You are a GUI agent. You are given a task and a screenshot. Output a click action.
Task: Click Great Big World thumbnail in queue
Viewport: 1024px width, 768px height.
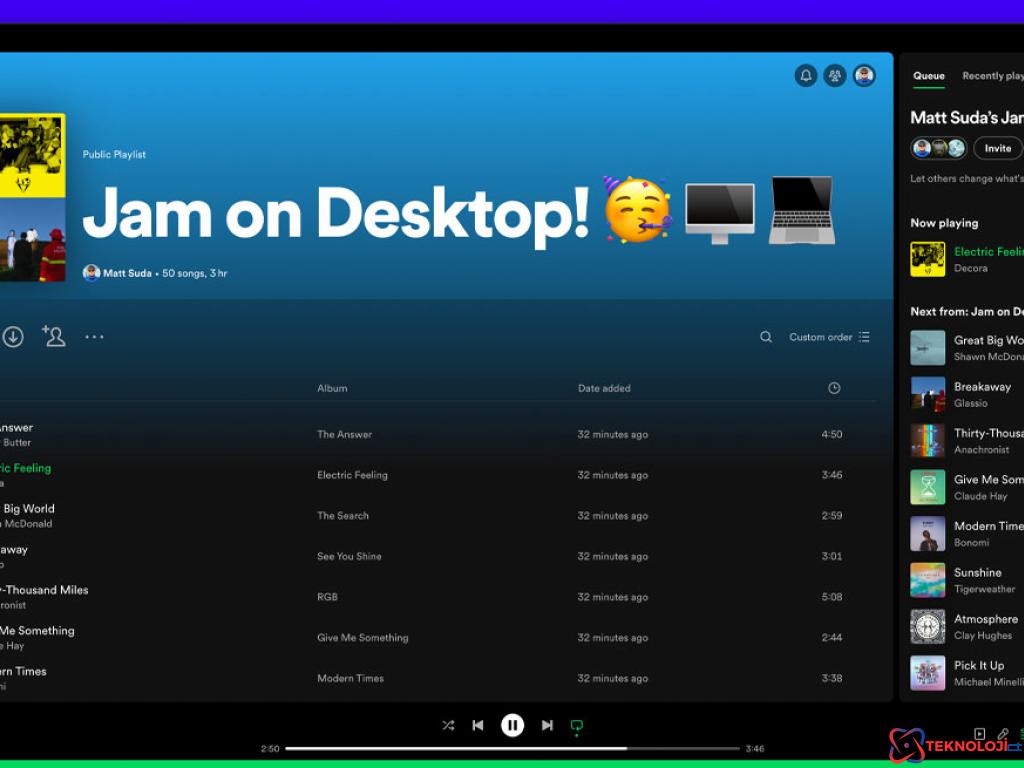(927, 347)
